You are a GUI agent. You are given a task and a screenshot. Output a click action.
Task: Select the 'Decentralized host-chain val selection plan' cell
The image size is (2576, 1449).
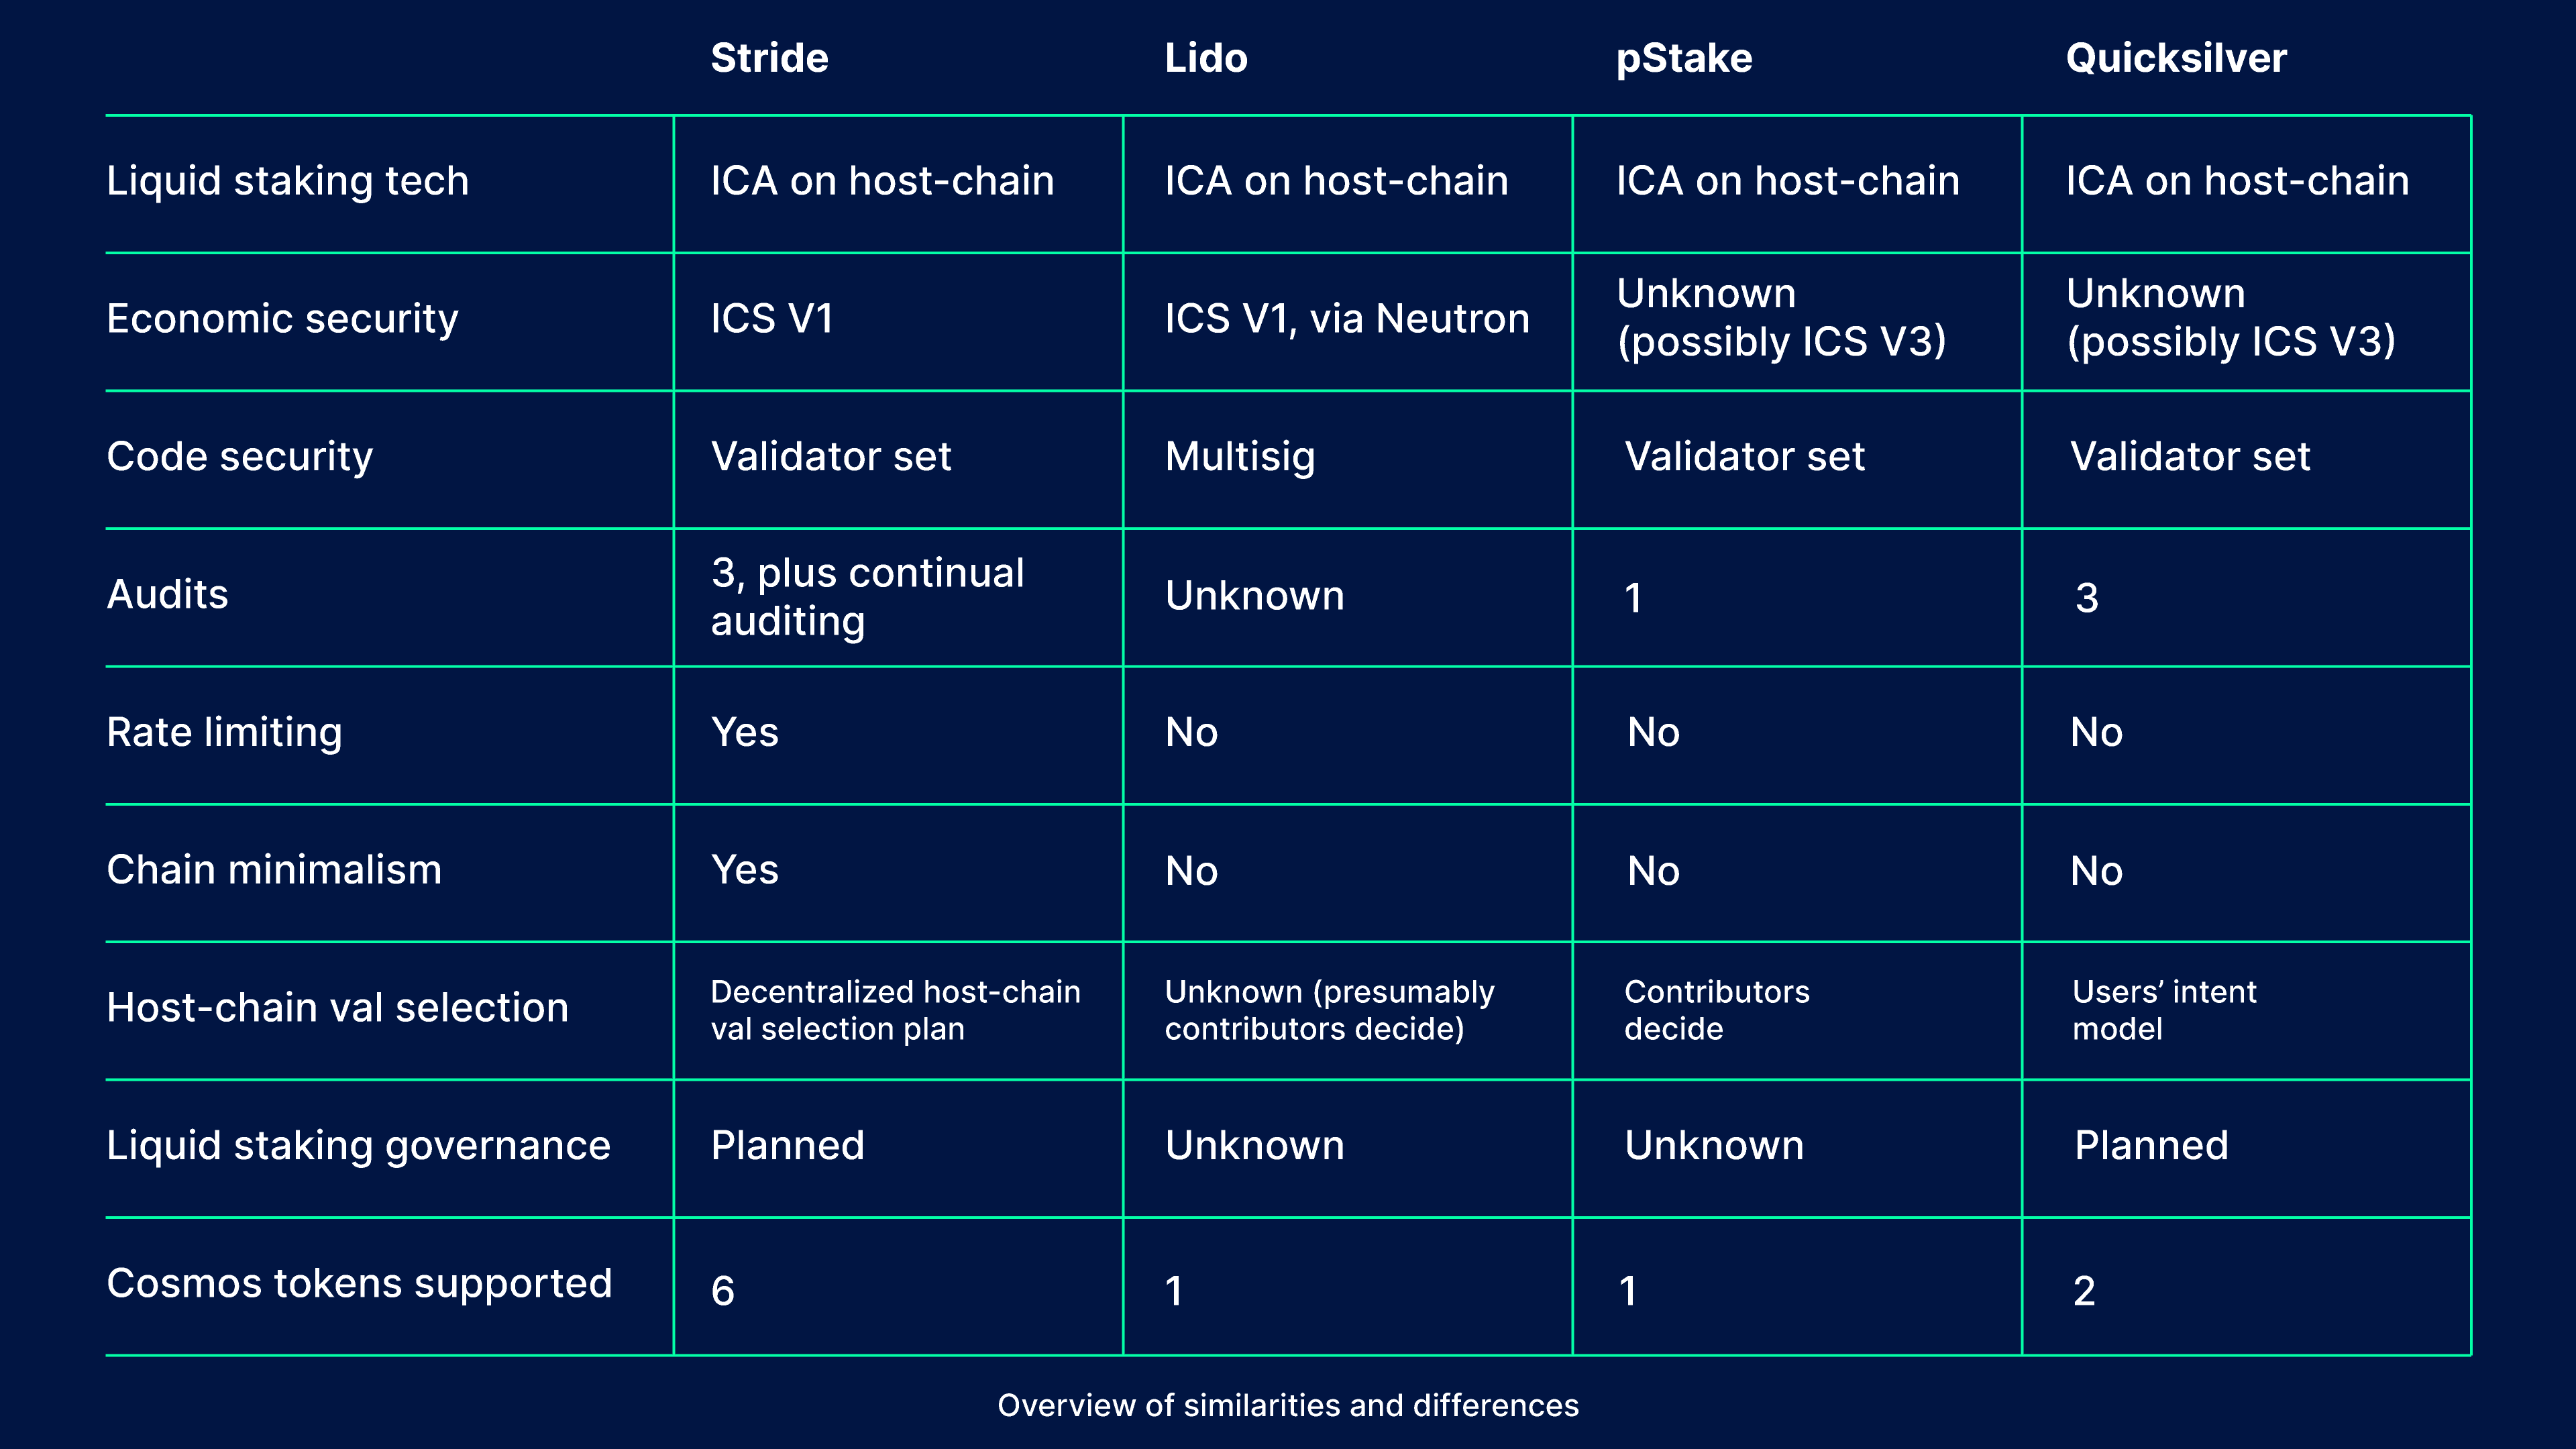(895, 1010)
